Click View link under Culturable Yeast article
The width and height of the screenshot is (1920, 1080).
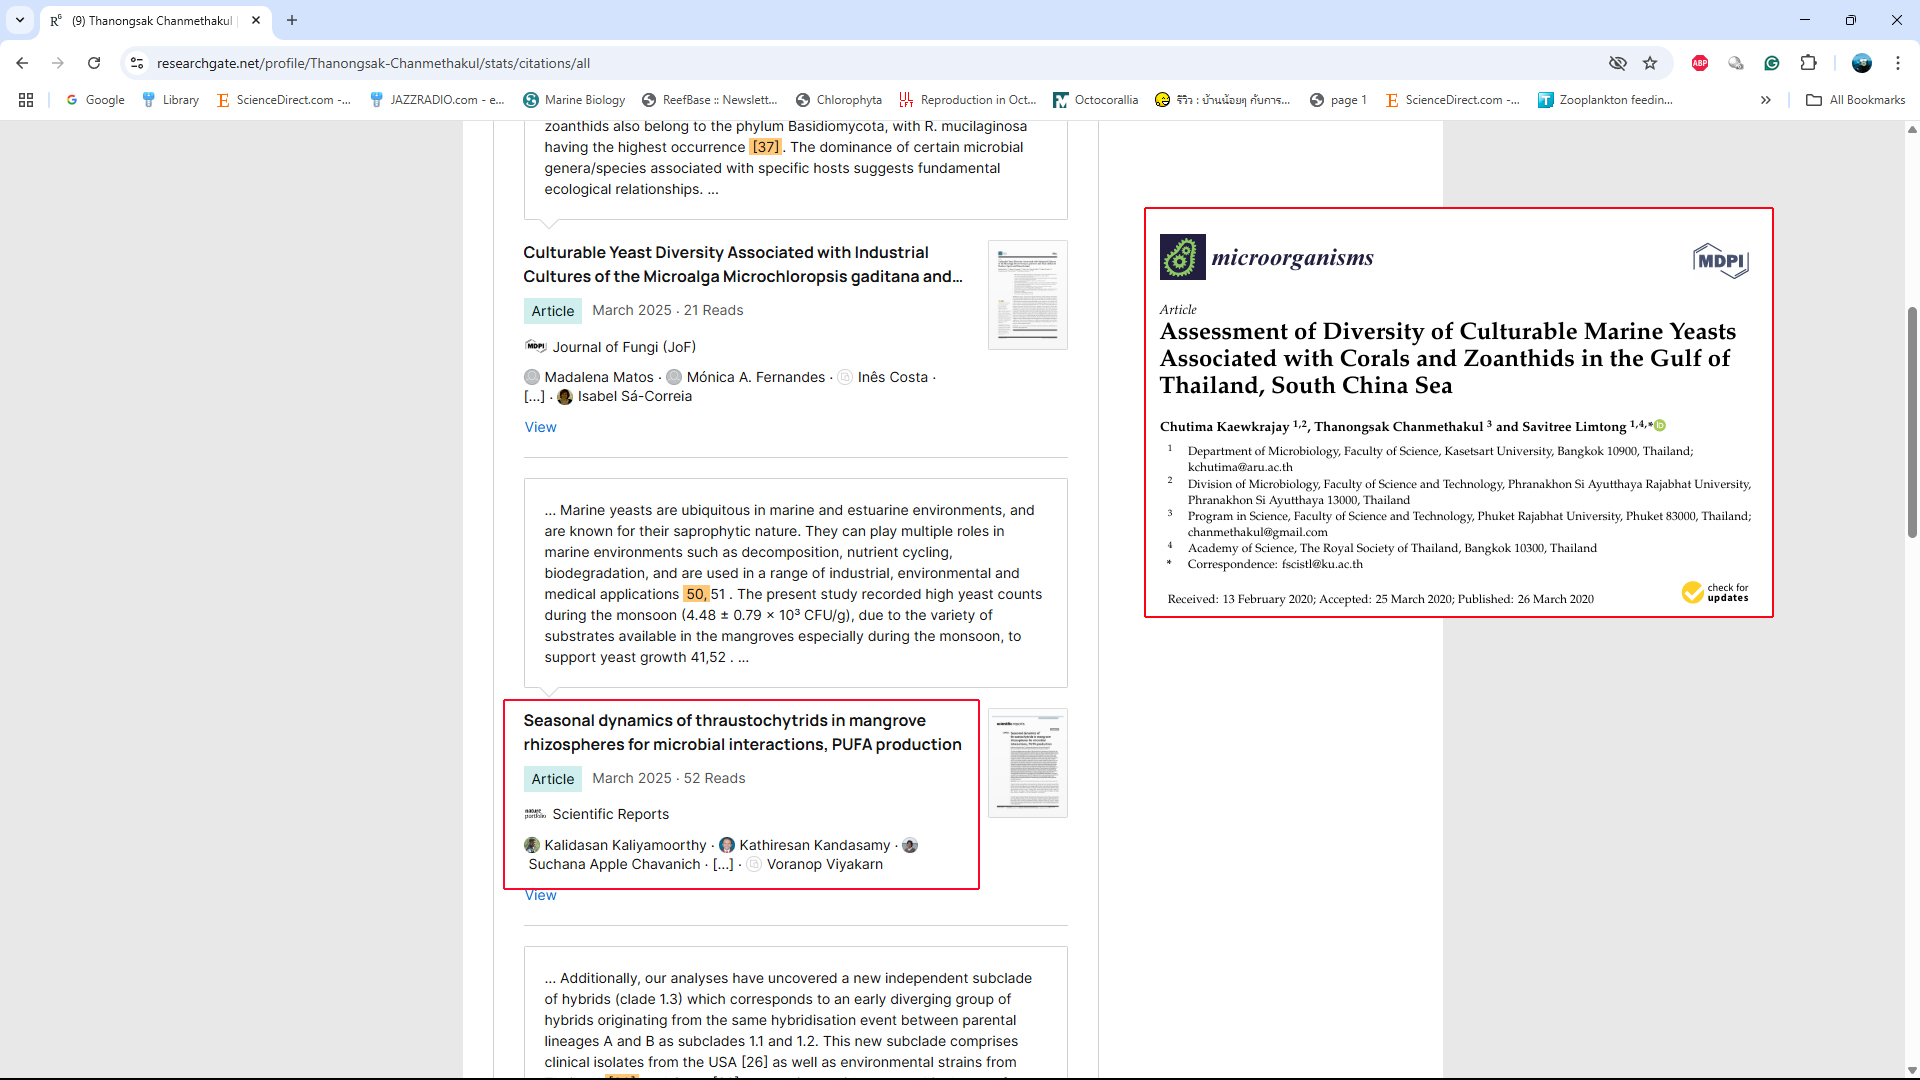(x=540, y=427)
